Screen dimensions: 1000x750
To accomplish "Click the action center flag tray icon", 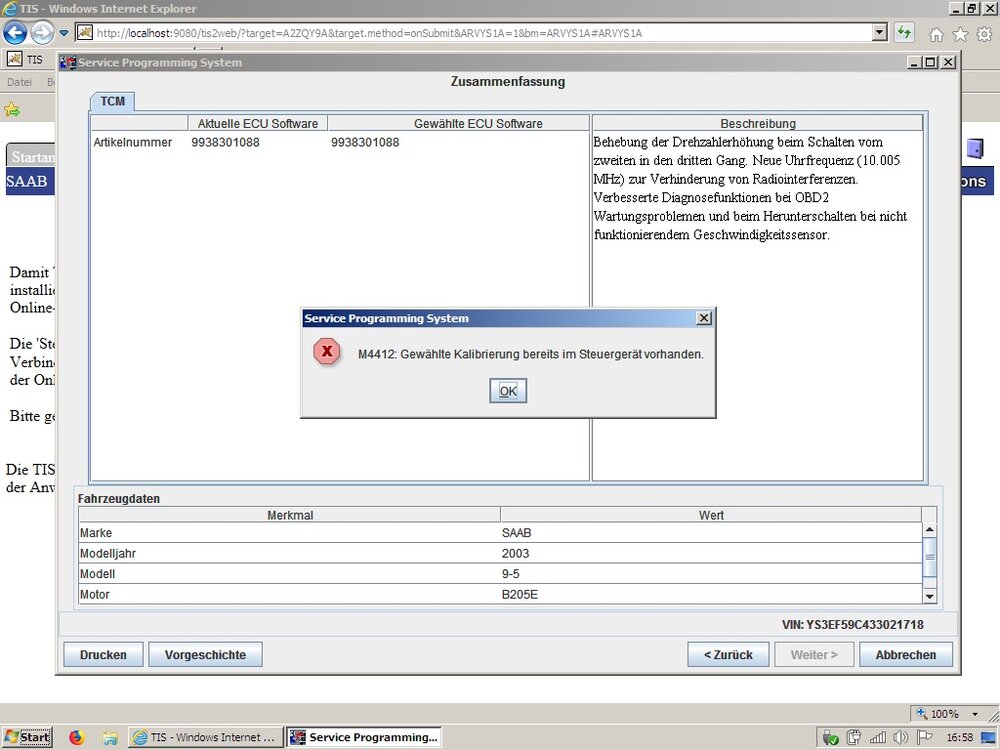I will (x=923, y=738).
